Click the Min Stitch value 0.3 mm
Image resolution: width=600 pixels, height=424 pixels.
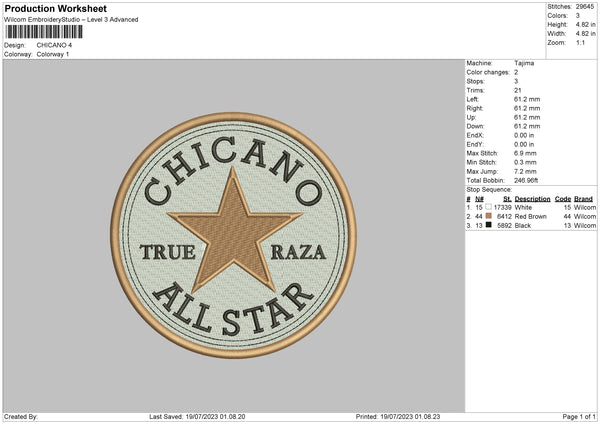[525, 162]
